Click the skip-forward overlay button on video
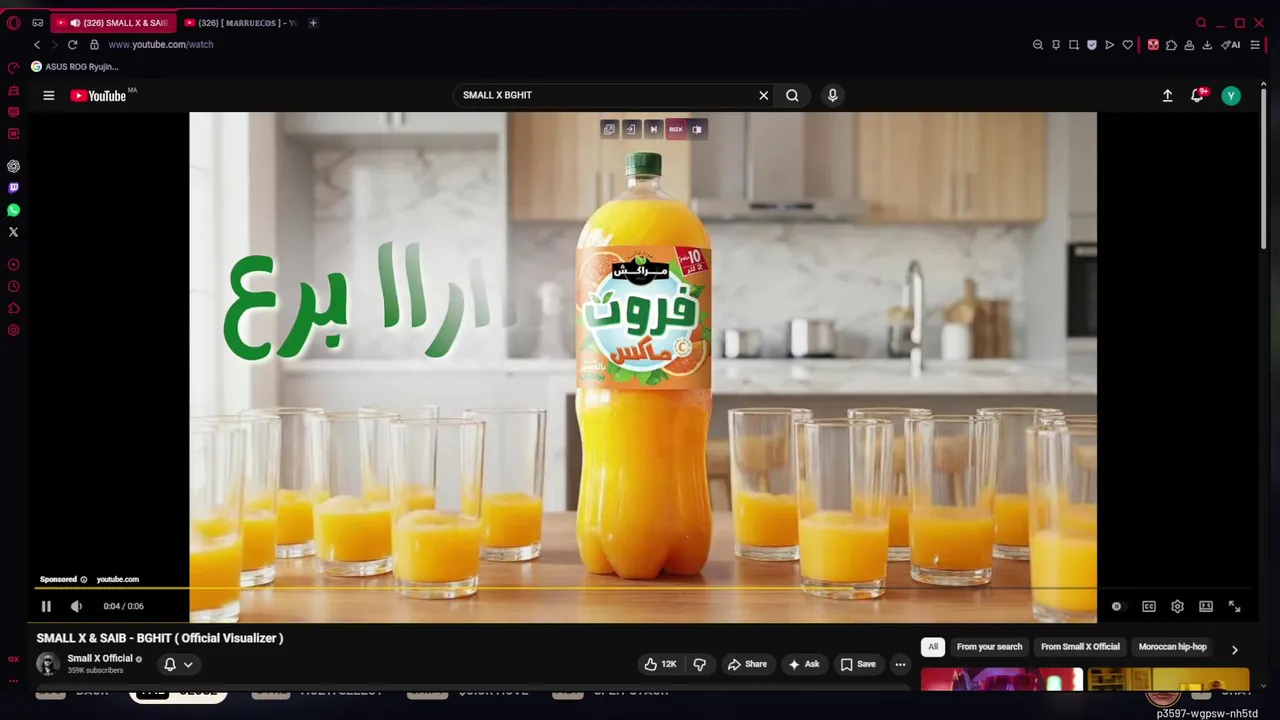 click(x=653, y=129)
